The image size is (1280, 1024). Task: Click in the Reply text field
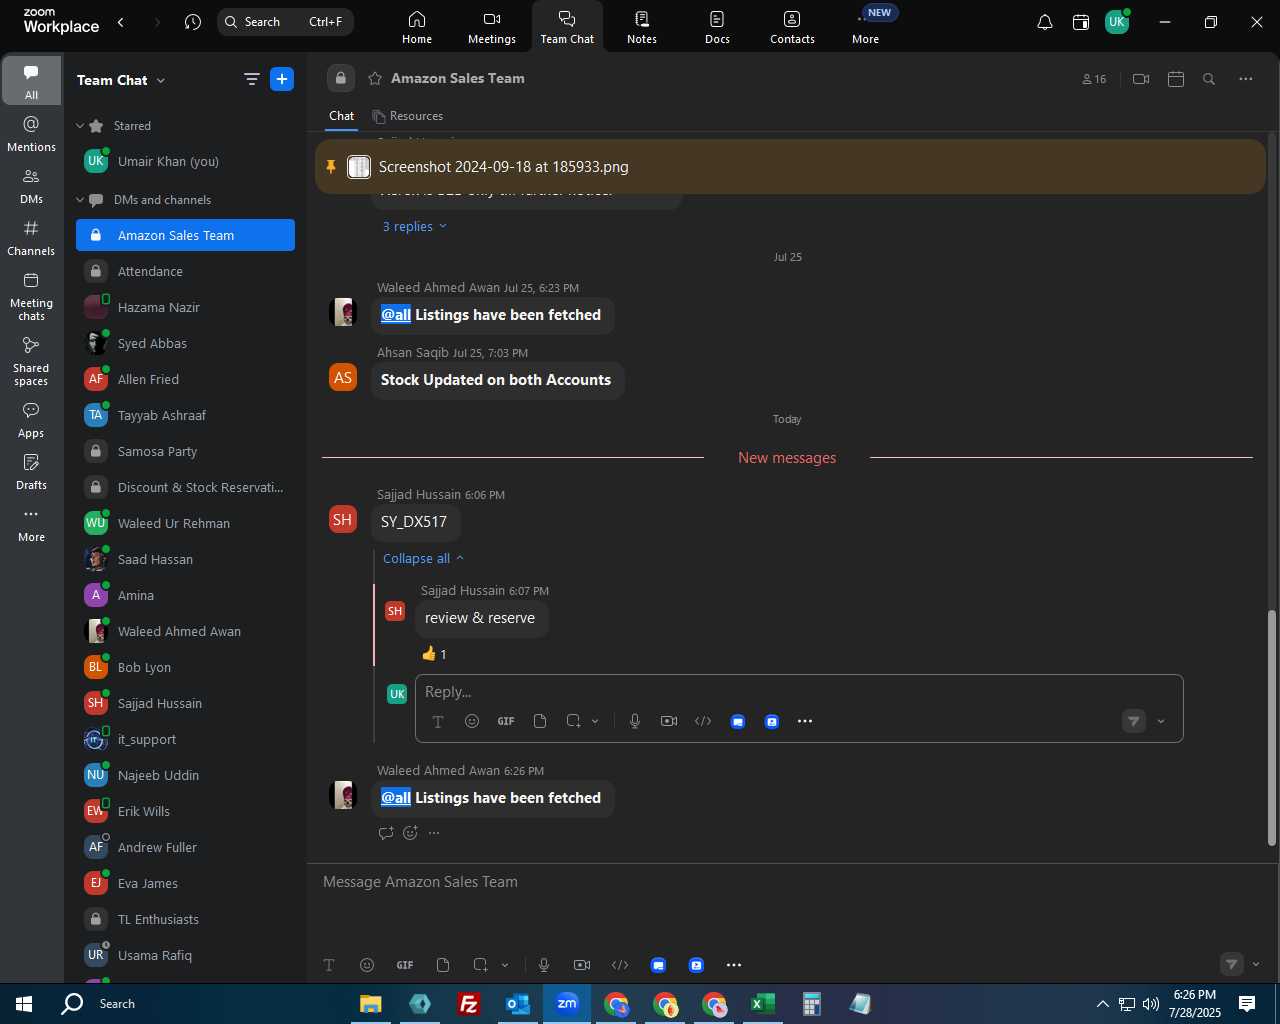(798, 692)
